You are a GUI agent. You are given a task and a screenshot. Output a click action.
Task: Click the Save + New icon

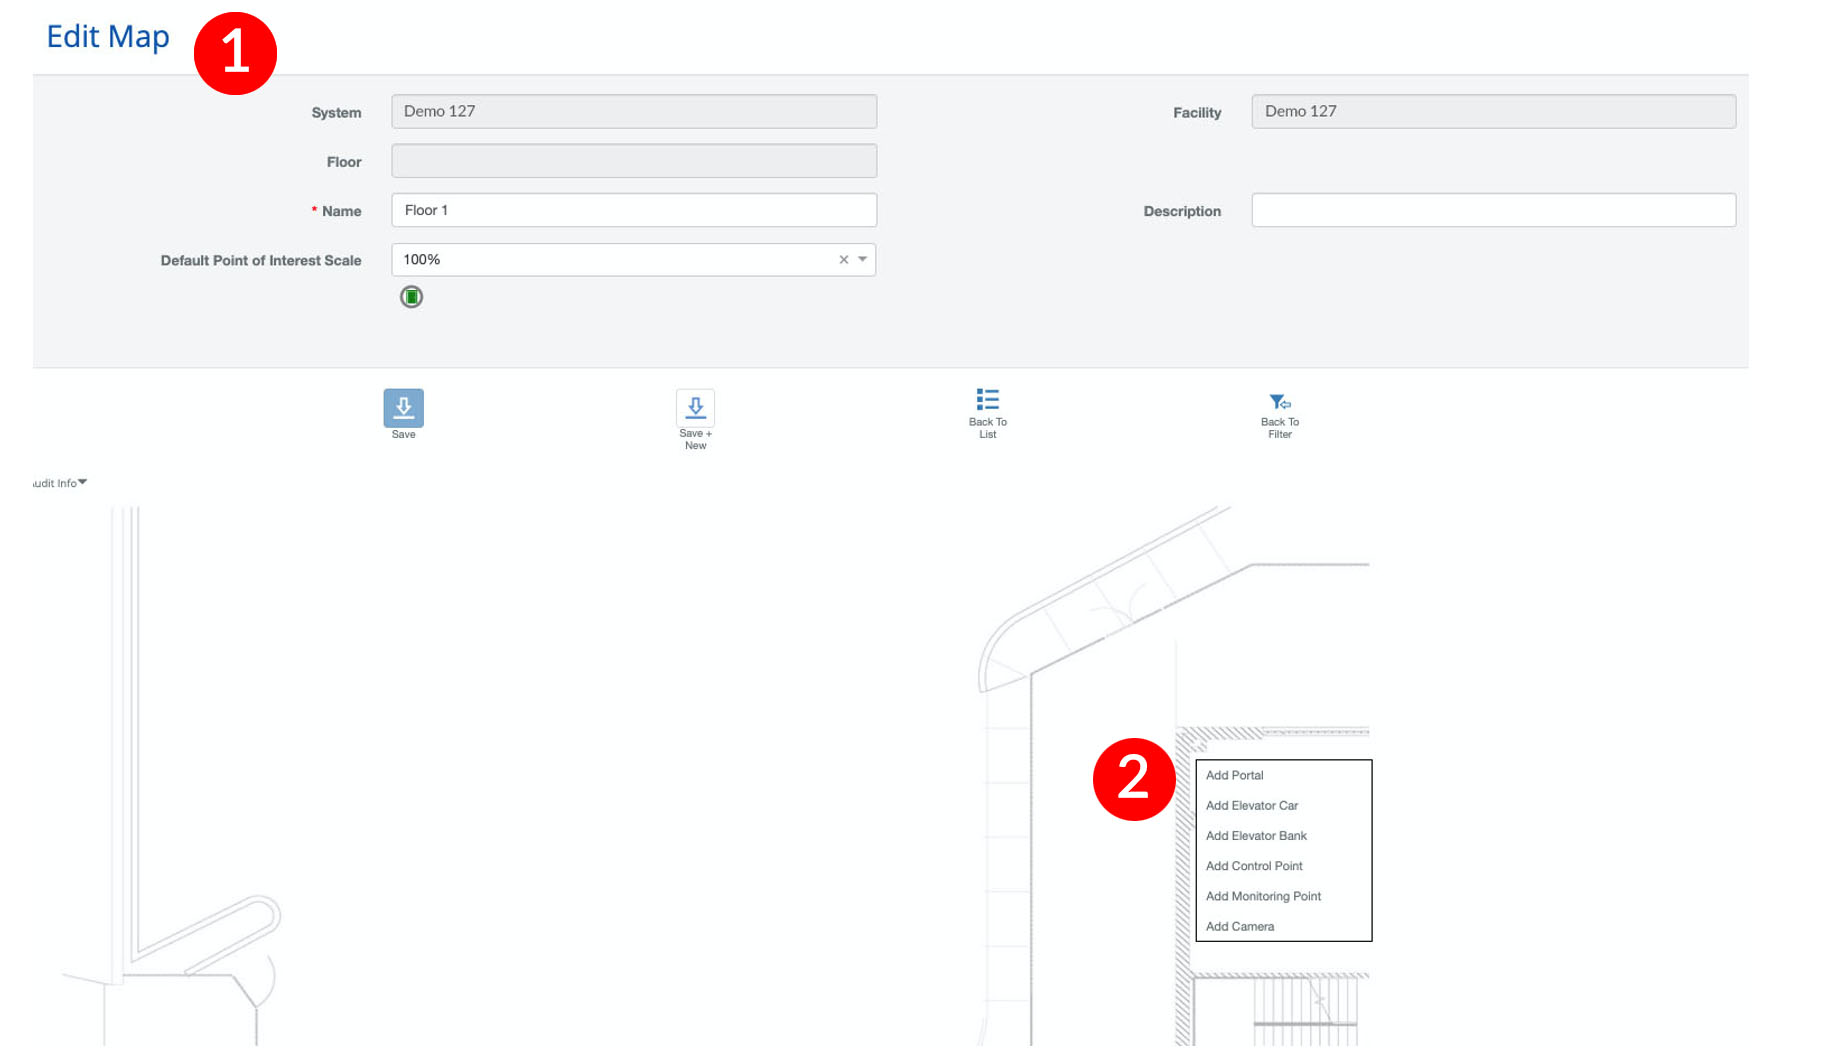695,408
